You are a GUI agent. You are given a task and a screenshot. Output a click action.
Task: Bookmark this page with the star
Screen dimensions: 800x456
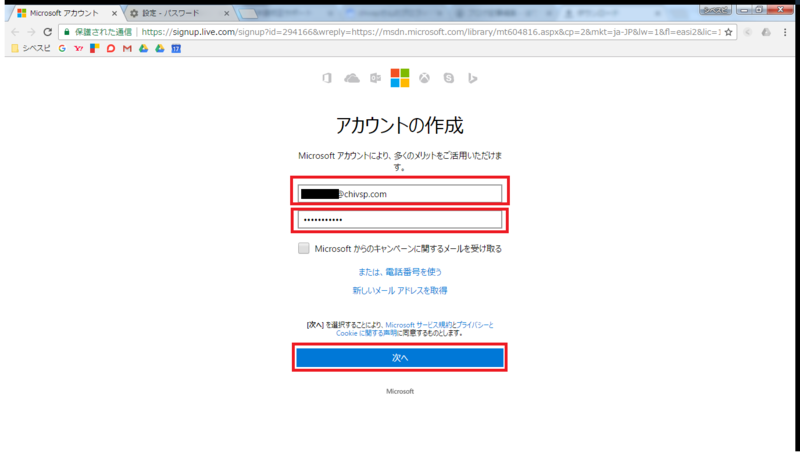click(x=729, y=32)
